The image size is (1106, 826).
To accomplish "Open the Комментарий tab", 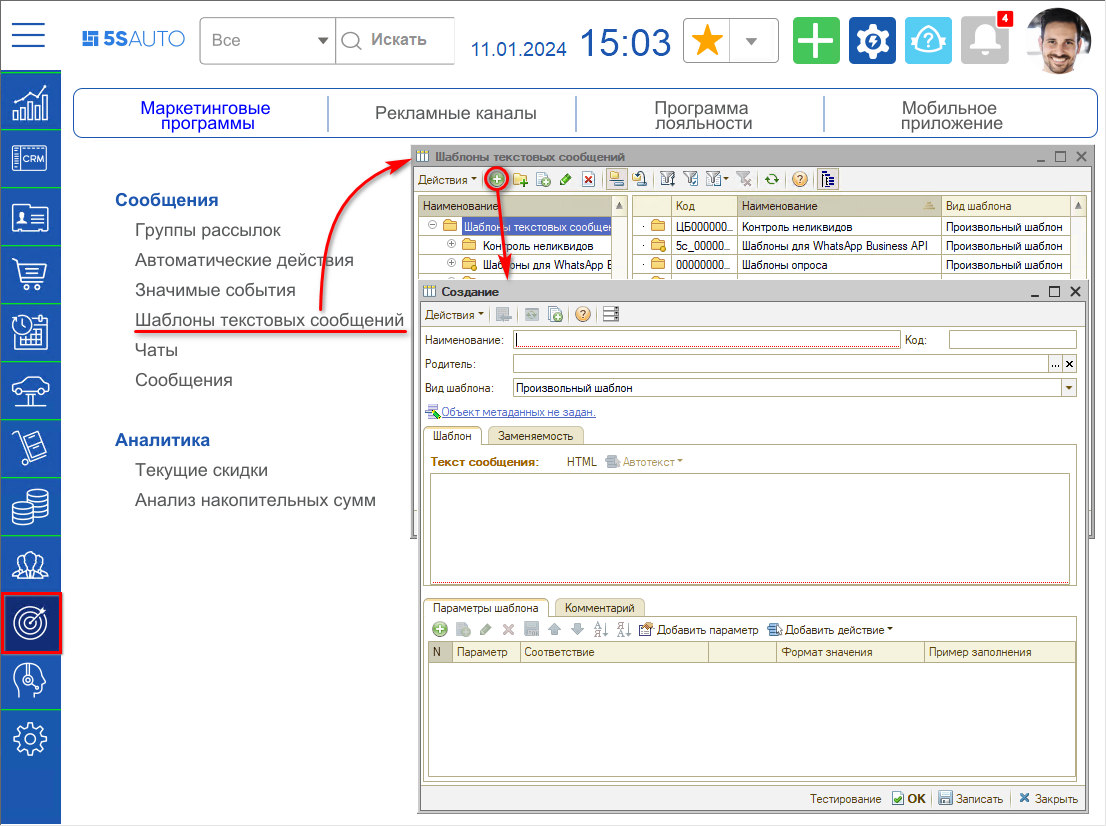I will coord(600,607).
